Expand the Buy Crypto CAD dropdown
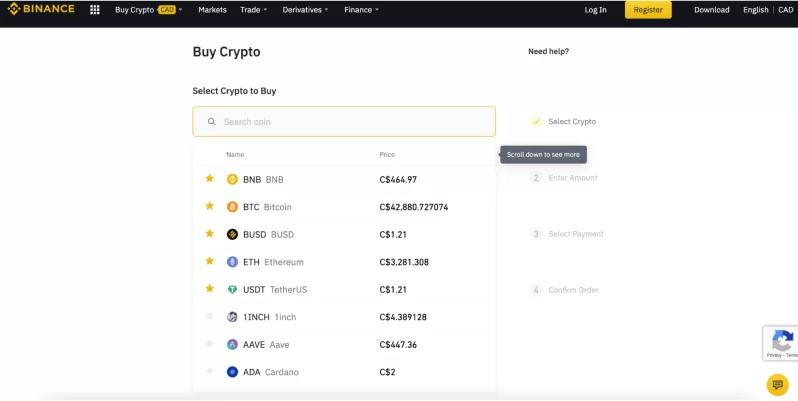This screenshot has width=798, height=401. click(x=148, y=10)
